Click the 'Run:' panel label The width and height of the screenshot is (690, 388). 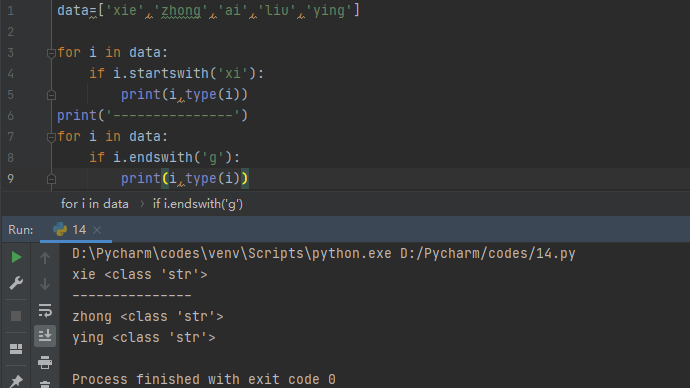click(21, 230)
